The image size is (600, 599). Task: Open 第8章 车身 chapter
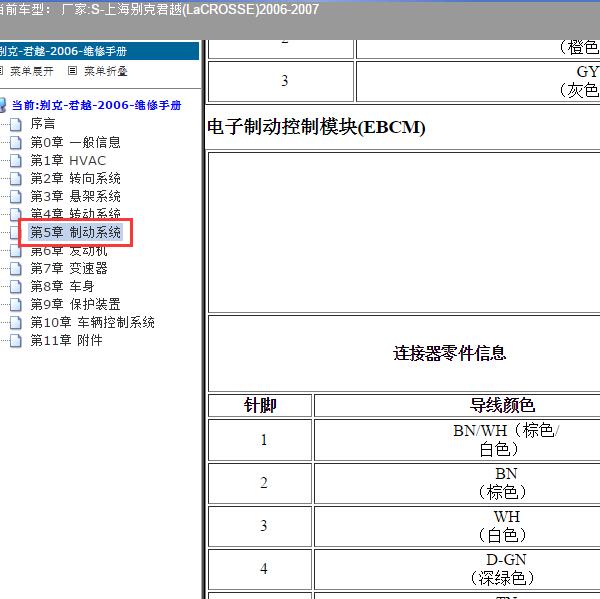coord(62,286)
